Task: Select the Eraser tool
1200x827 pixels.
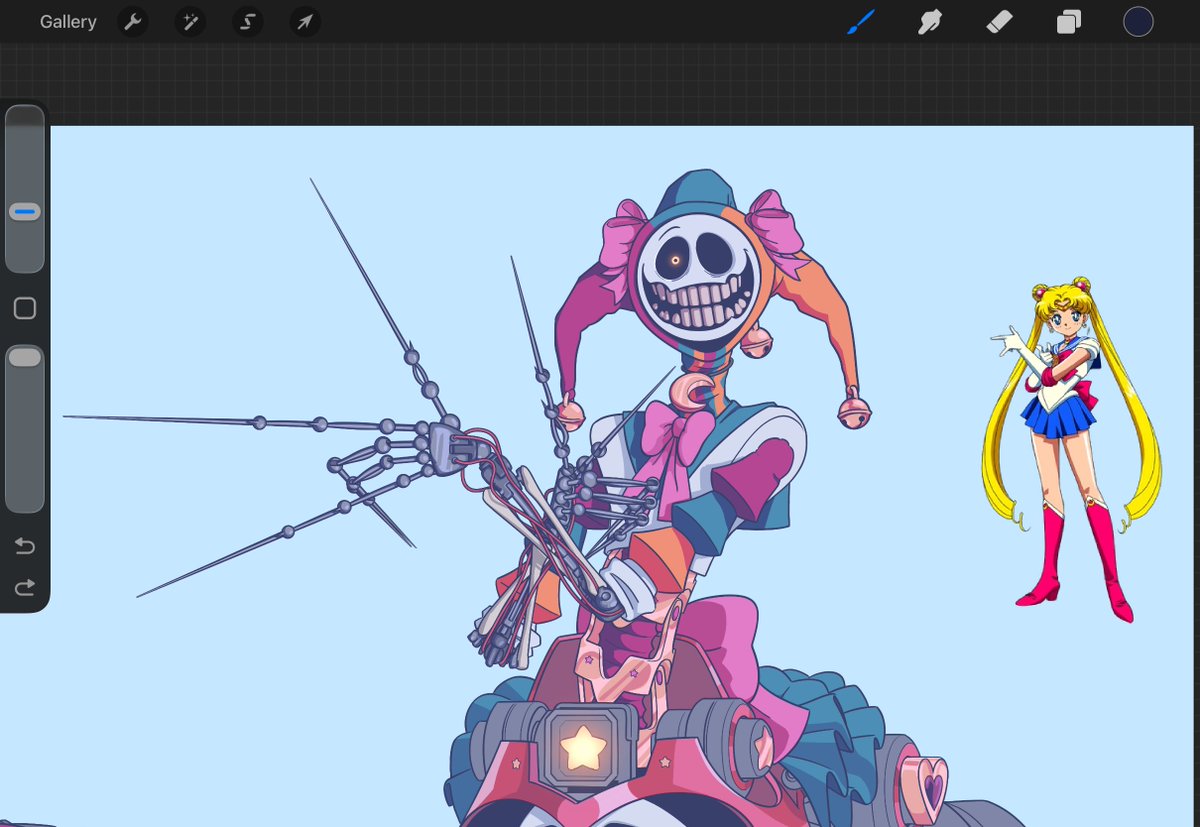Action: 1000,21
